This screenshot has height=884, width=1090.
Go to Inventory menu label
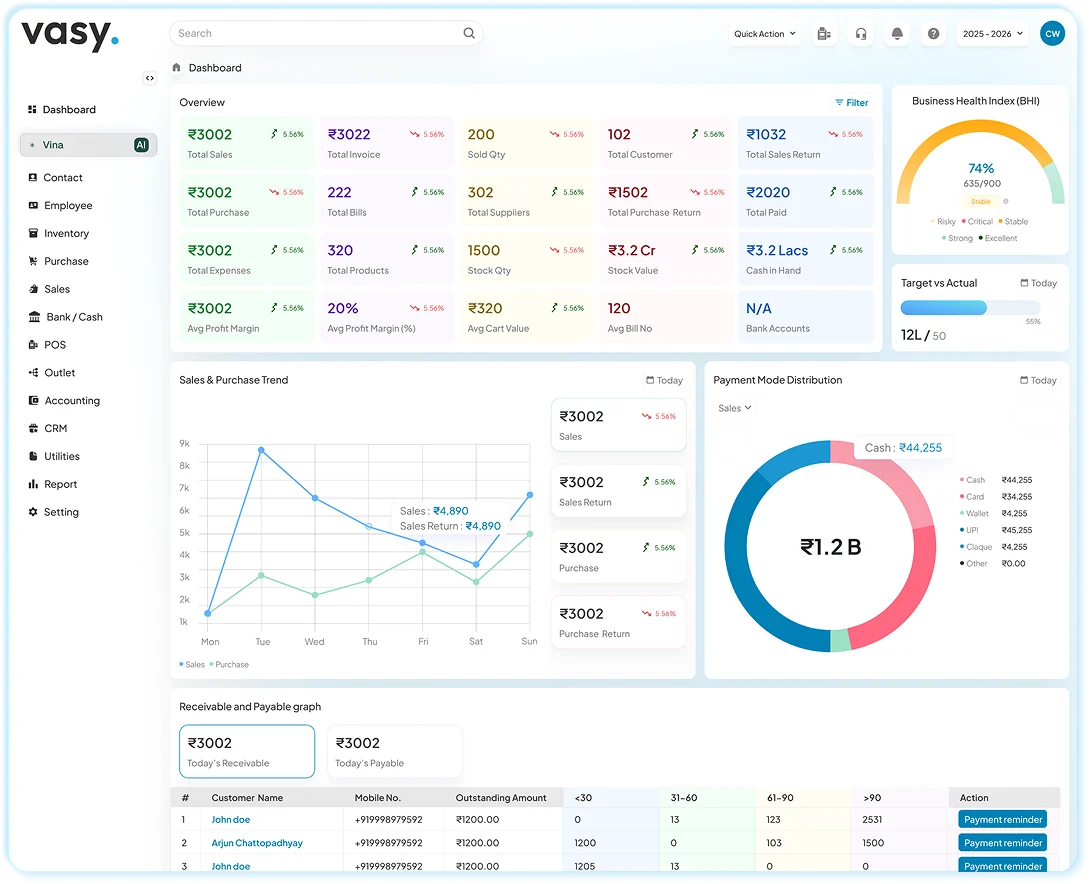point(67,233)
